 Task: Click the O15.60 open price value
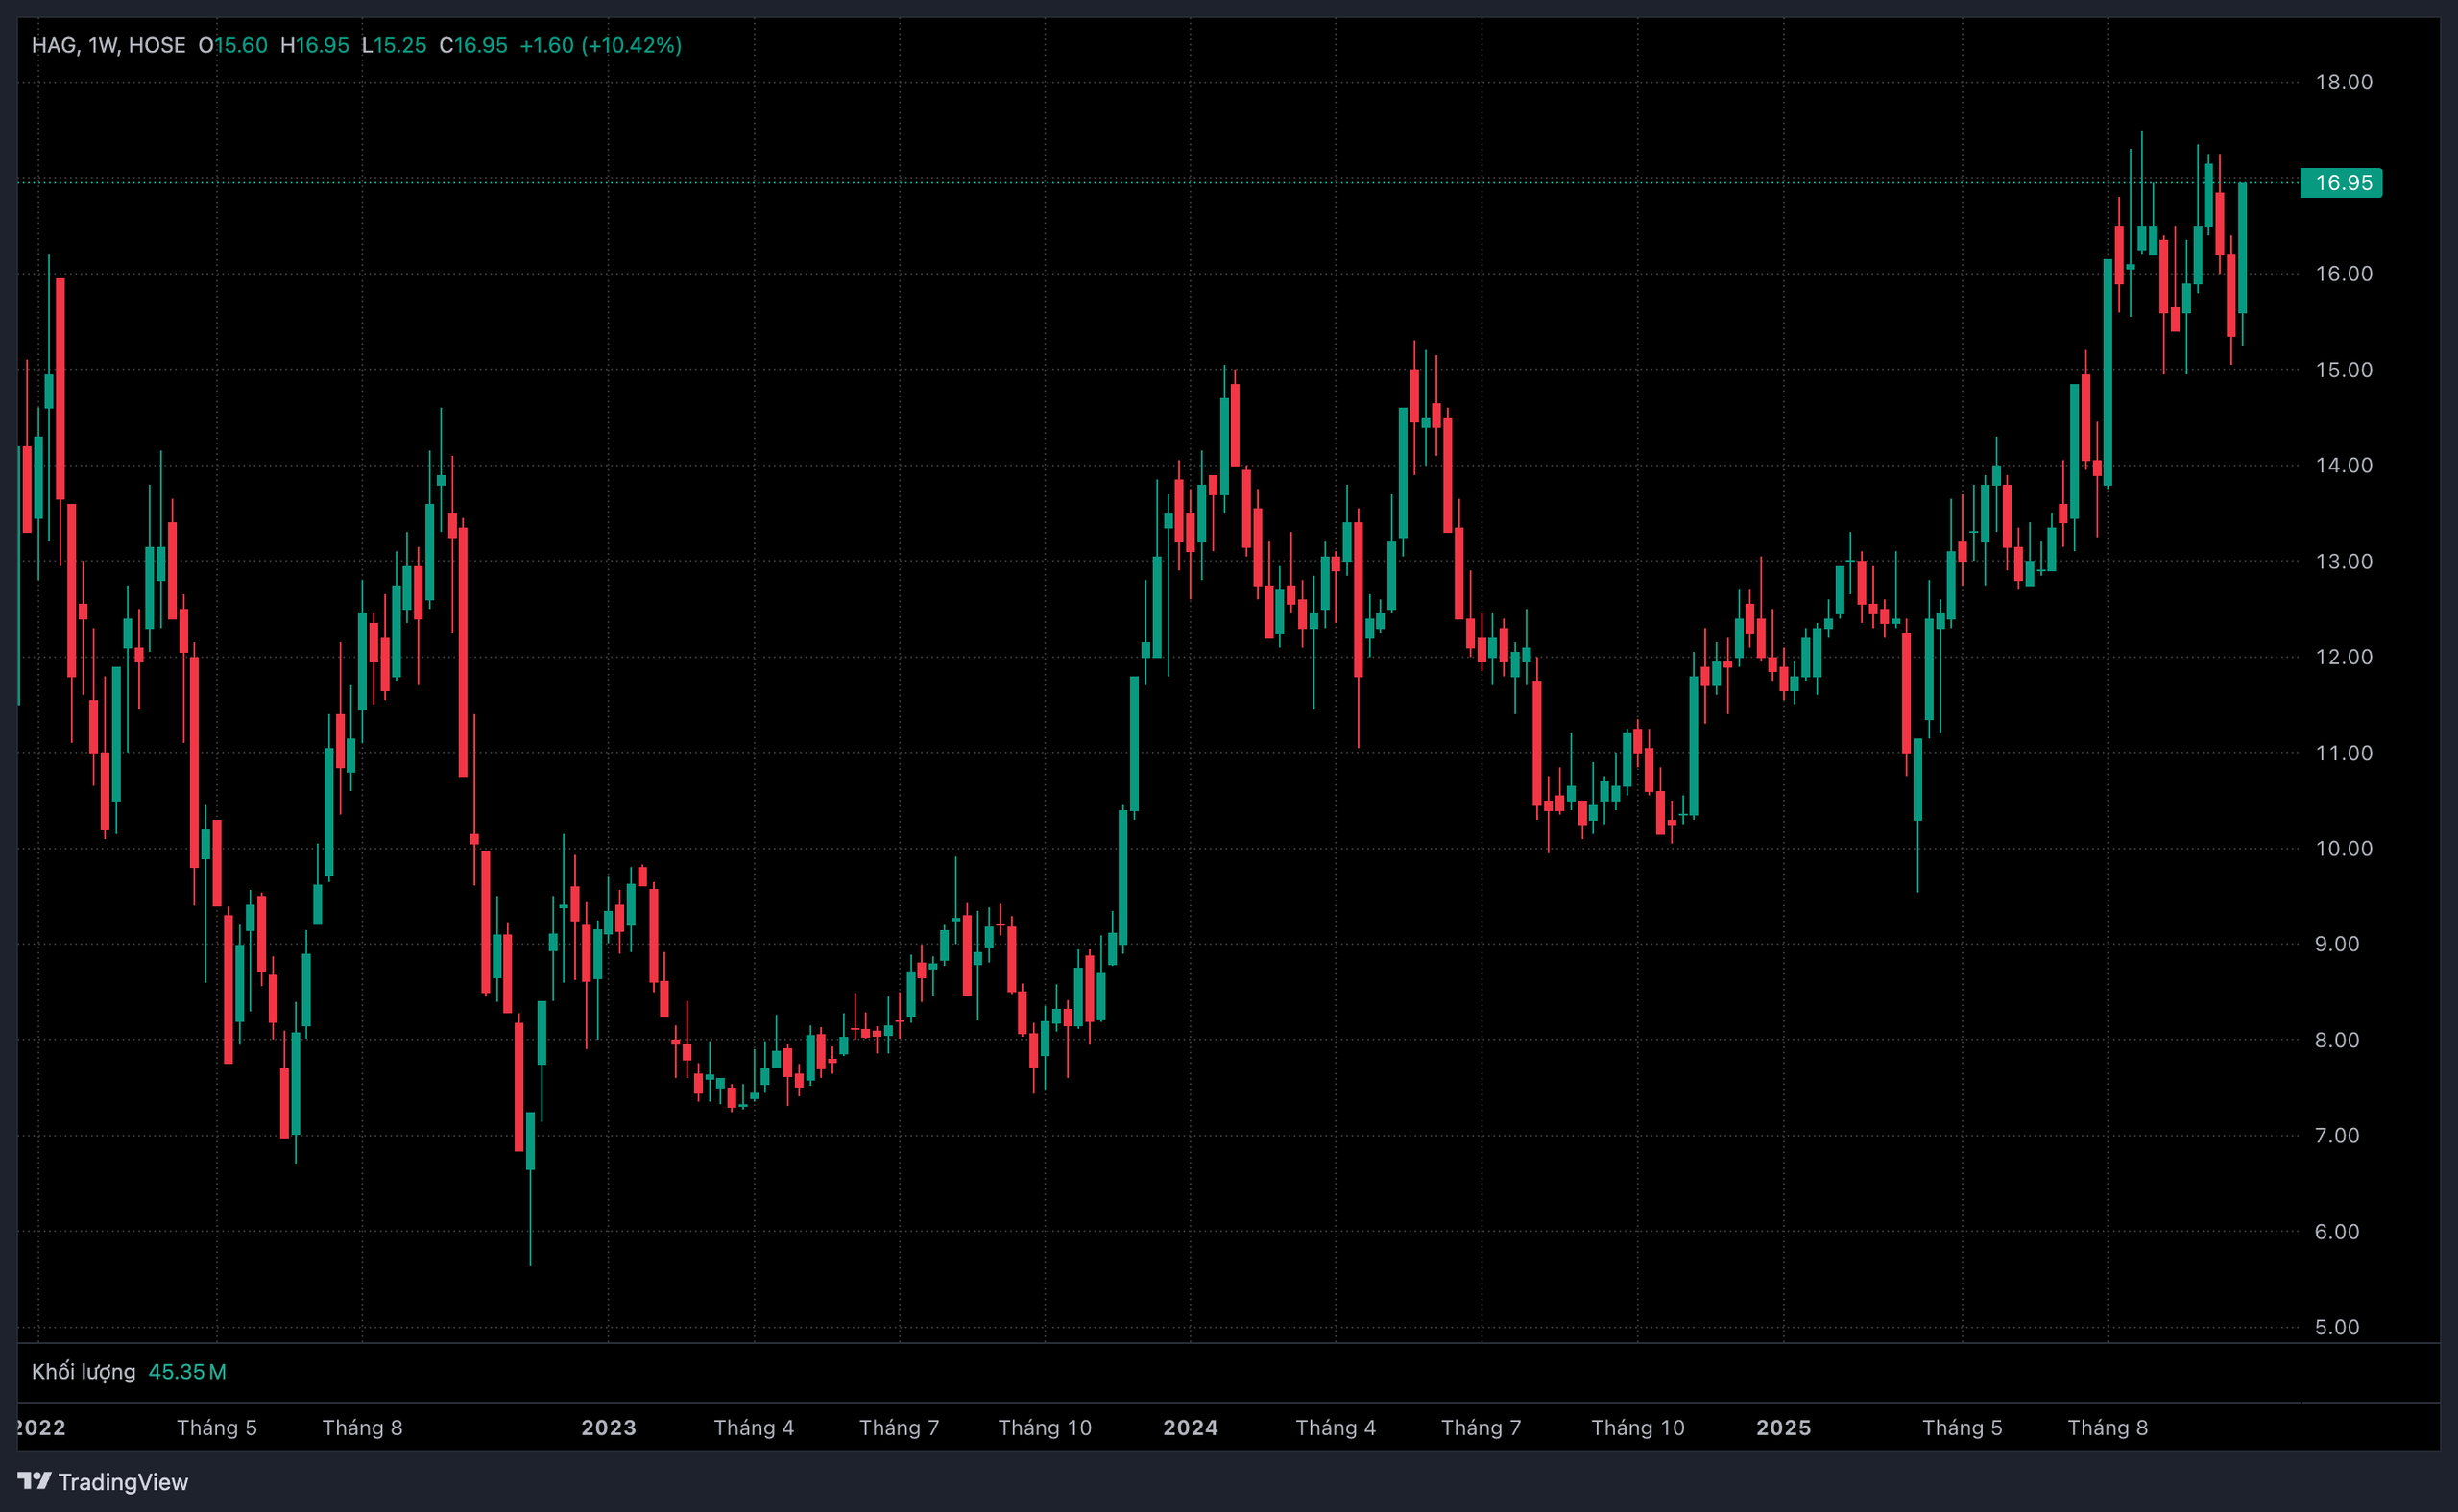[233, 45]
